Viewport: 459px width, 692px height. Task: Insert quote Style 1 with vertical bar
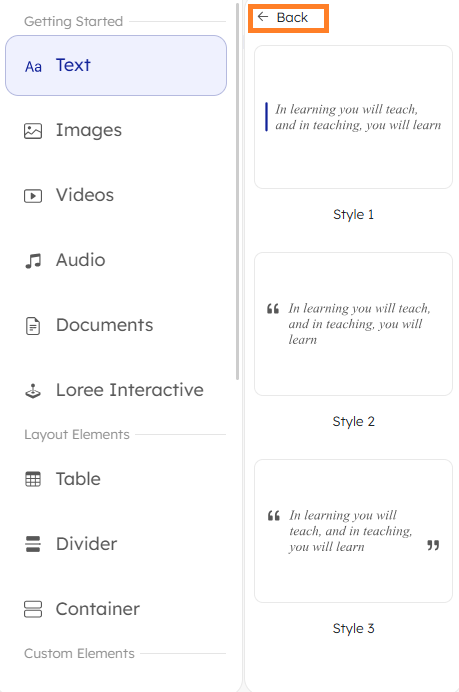click(x=354, y=117)
